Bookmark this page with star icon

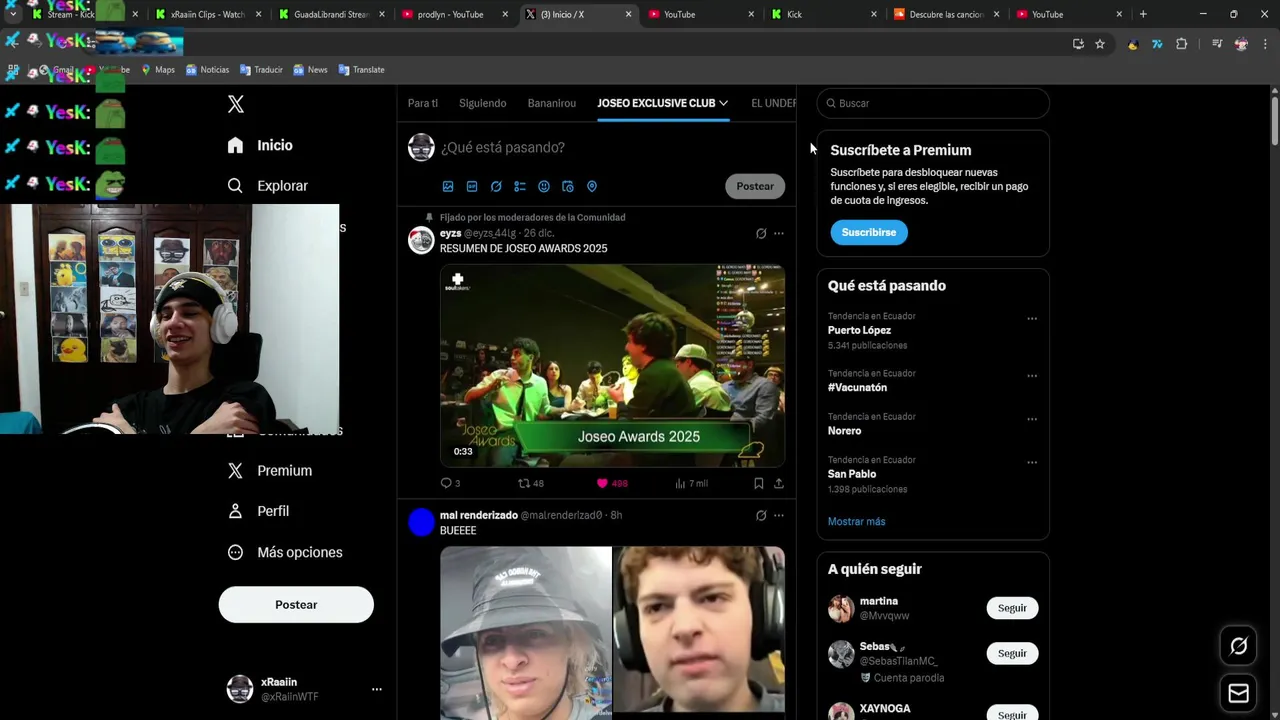click(x=1100, y=44)
